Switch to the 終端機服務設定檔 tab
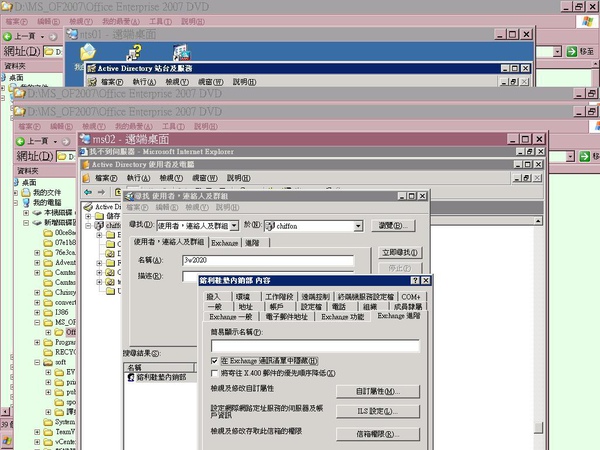Viewport: 600px width, 450px height. coord(365,297)
